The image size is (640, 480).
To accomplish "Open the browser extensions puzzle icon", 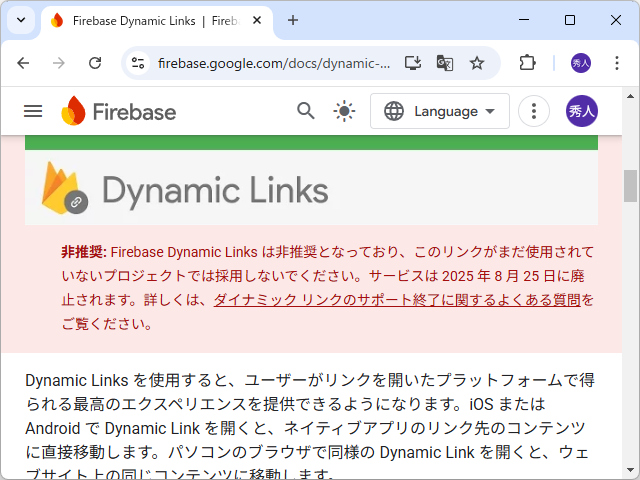I will [527, 63].
